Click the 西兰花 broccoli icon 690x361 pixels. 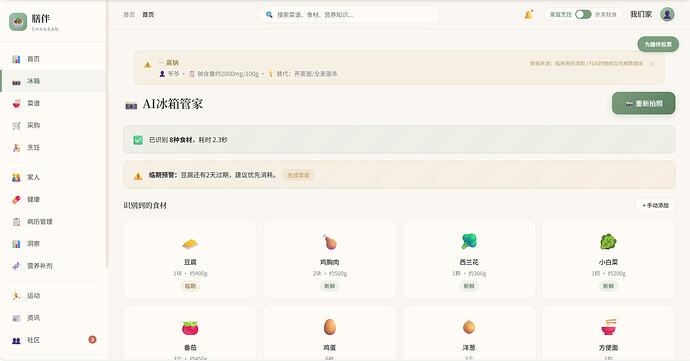point(469,241)
